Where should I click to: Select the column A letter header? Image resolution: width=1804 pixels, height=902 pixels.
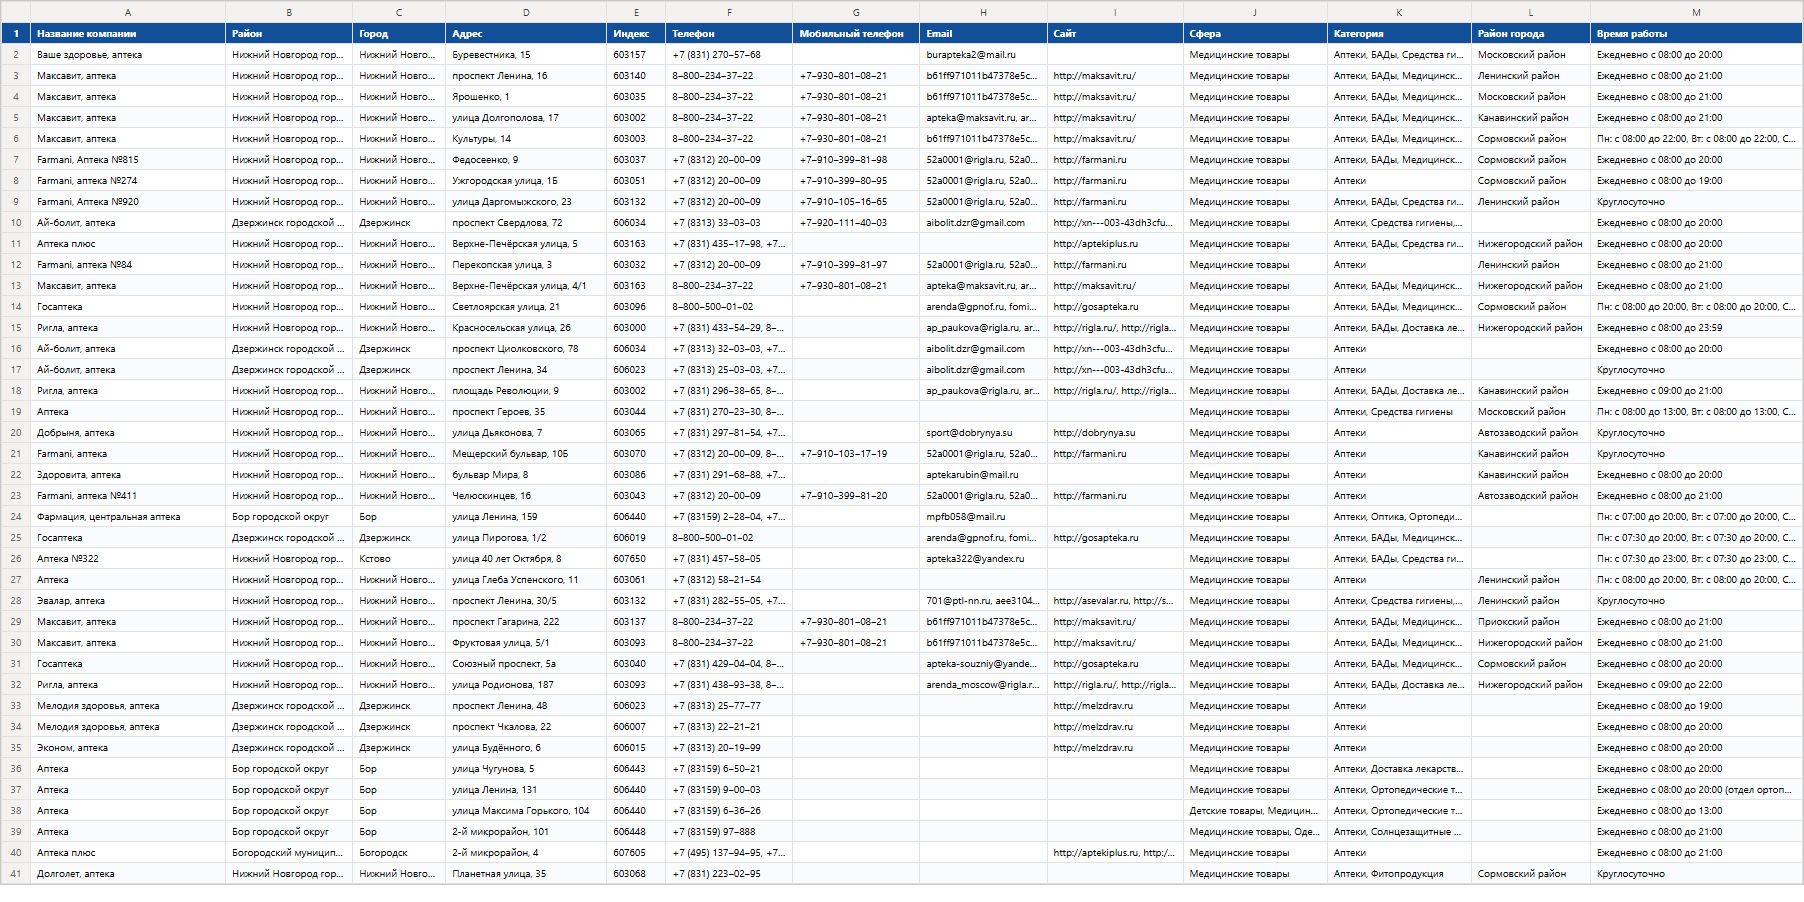coord(128,12)
